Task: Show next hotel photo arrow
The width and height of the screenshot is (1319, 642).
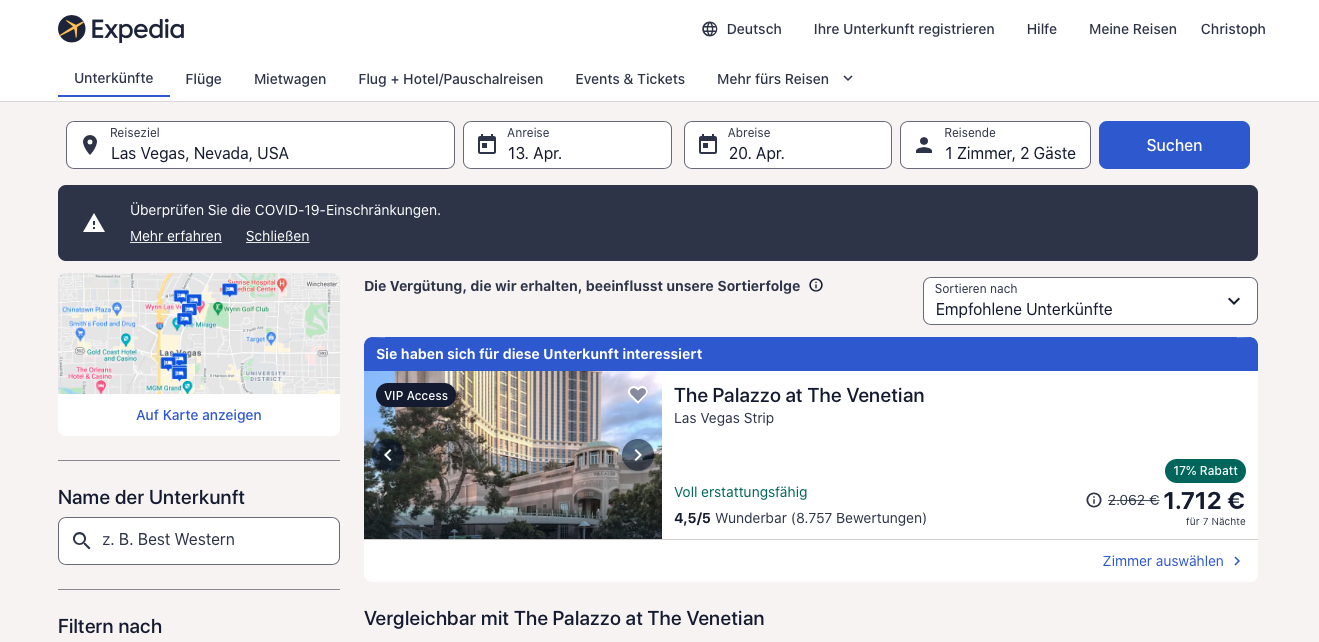Action: (638, 455)
